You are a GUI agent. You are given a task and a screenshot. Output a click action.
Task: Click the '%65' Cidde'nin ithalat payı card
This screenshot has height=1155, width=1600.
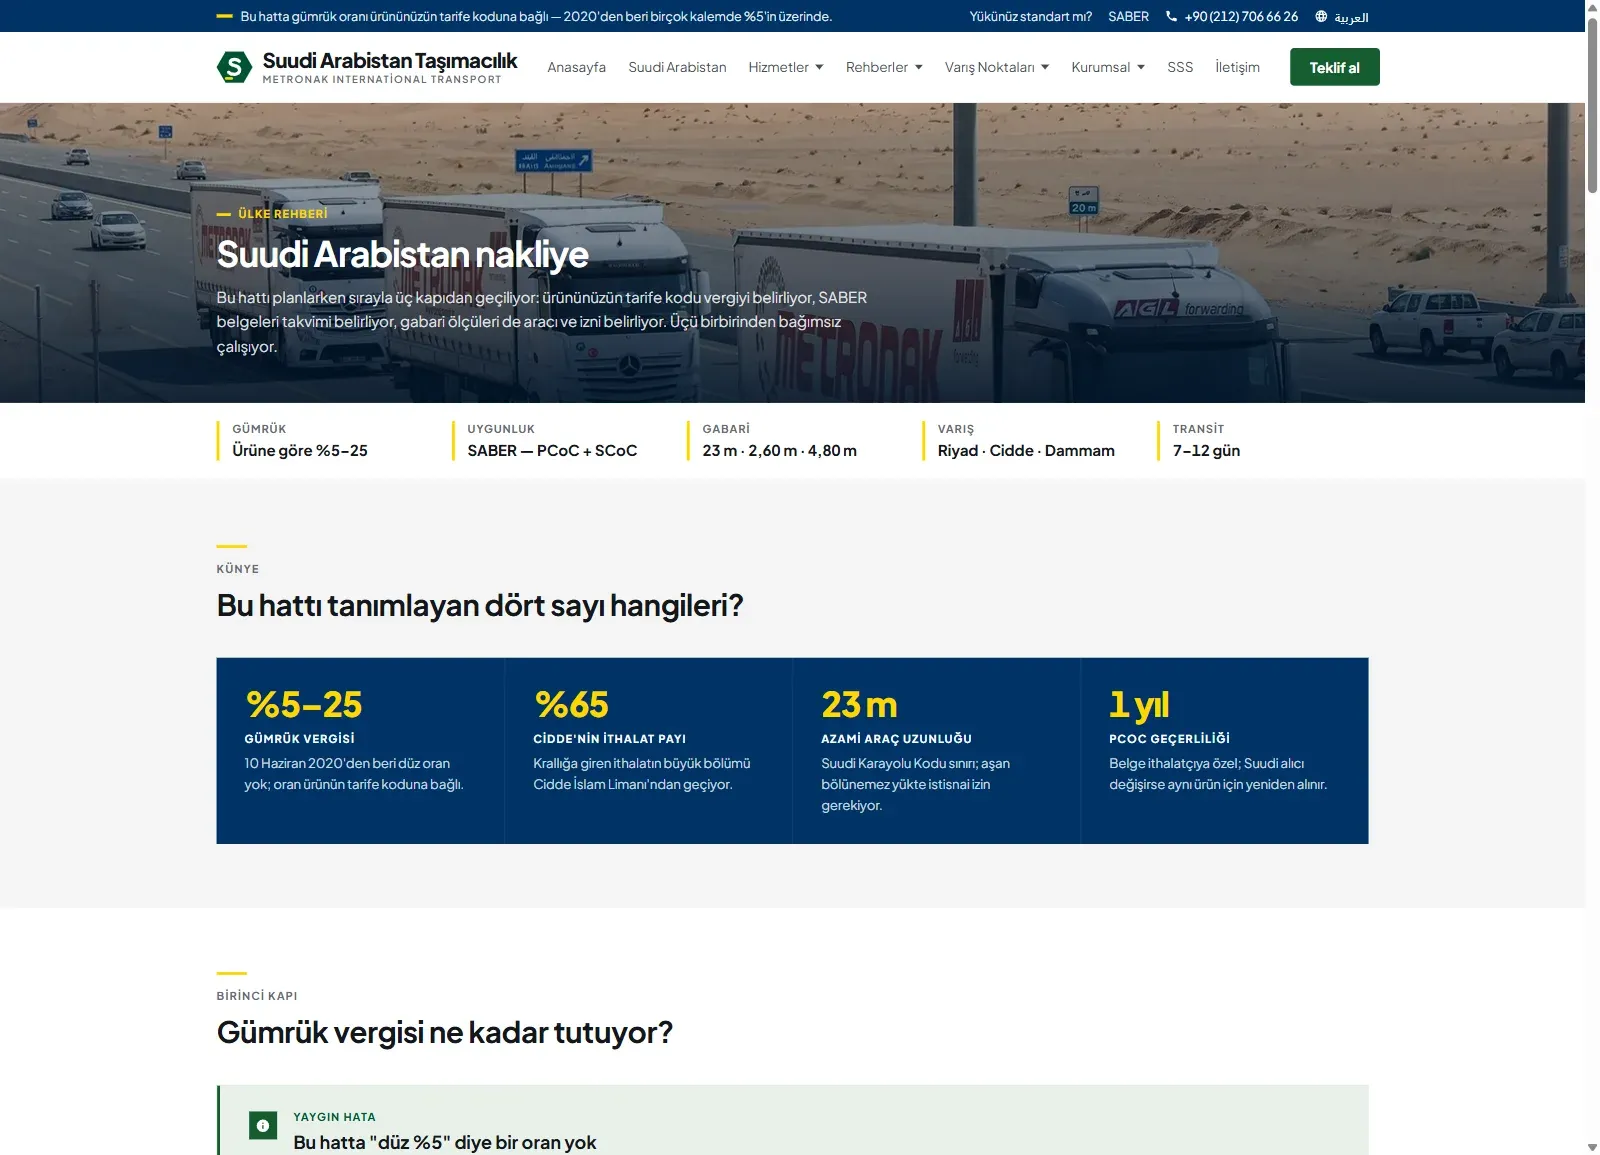click(x=648, y=751)
